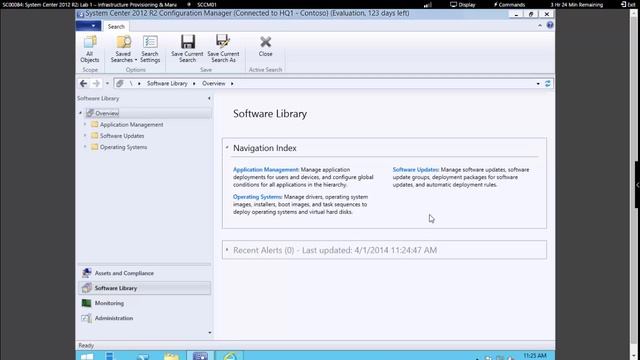This screenshot has width=640, height=360.
Task: Collapse the Software Library navigation pane
Action: (209, 98)
